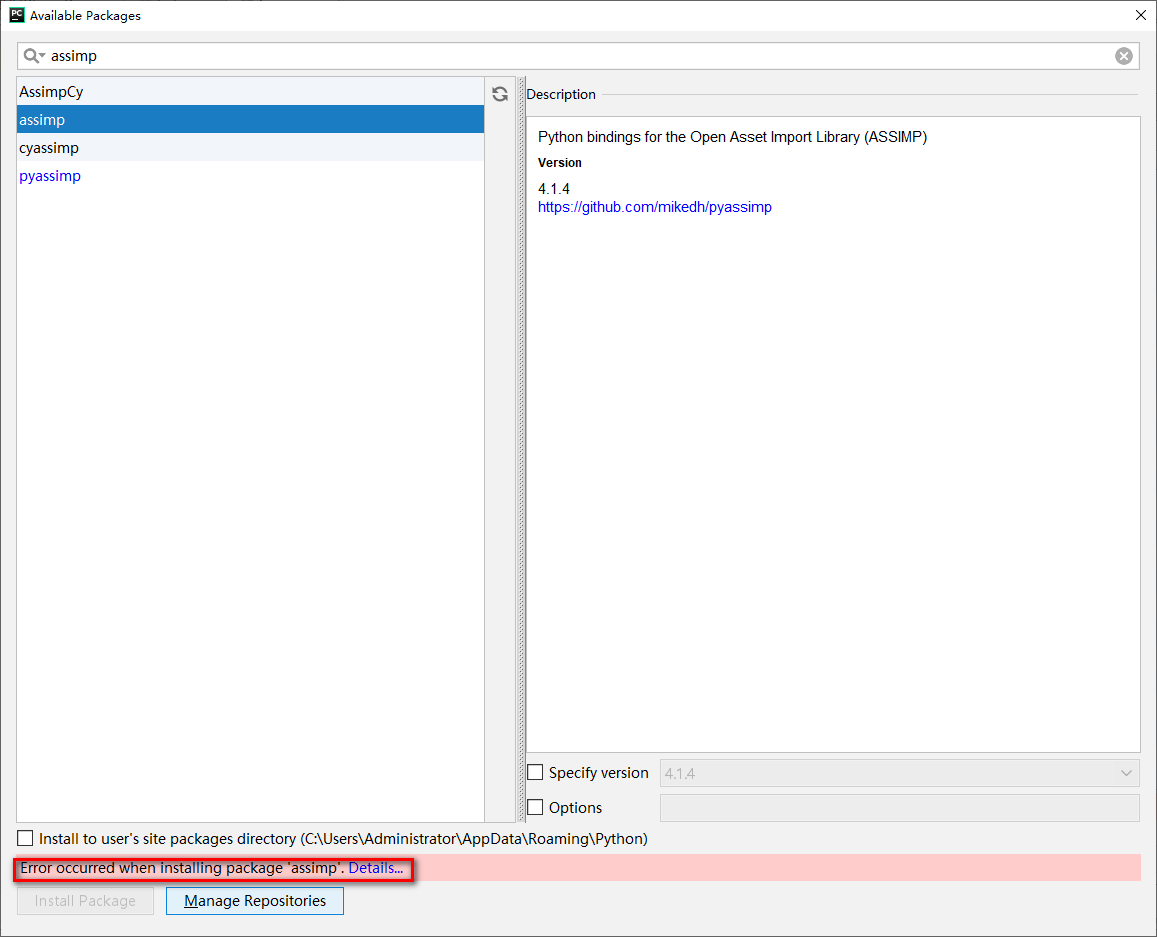This screenshot has height=937, width=1157.
Task: Click the Options text input field
Action: pyautogui.click(x=899, y=807)
